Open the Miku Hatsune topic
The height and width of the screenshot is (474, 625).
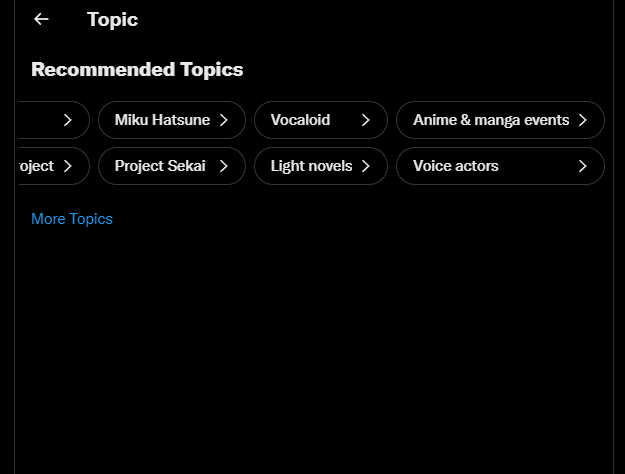pos(162,120)
